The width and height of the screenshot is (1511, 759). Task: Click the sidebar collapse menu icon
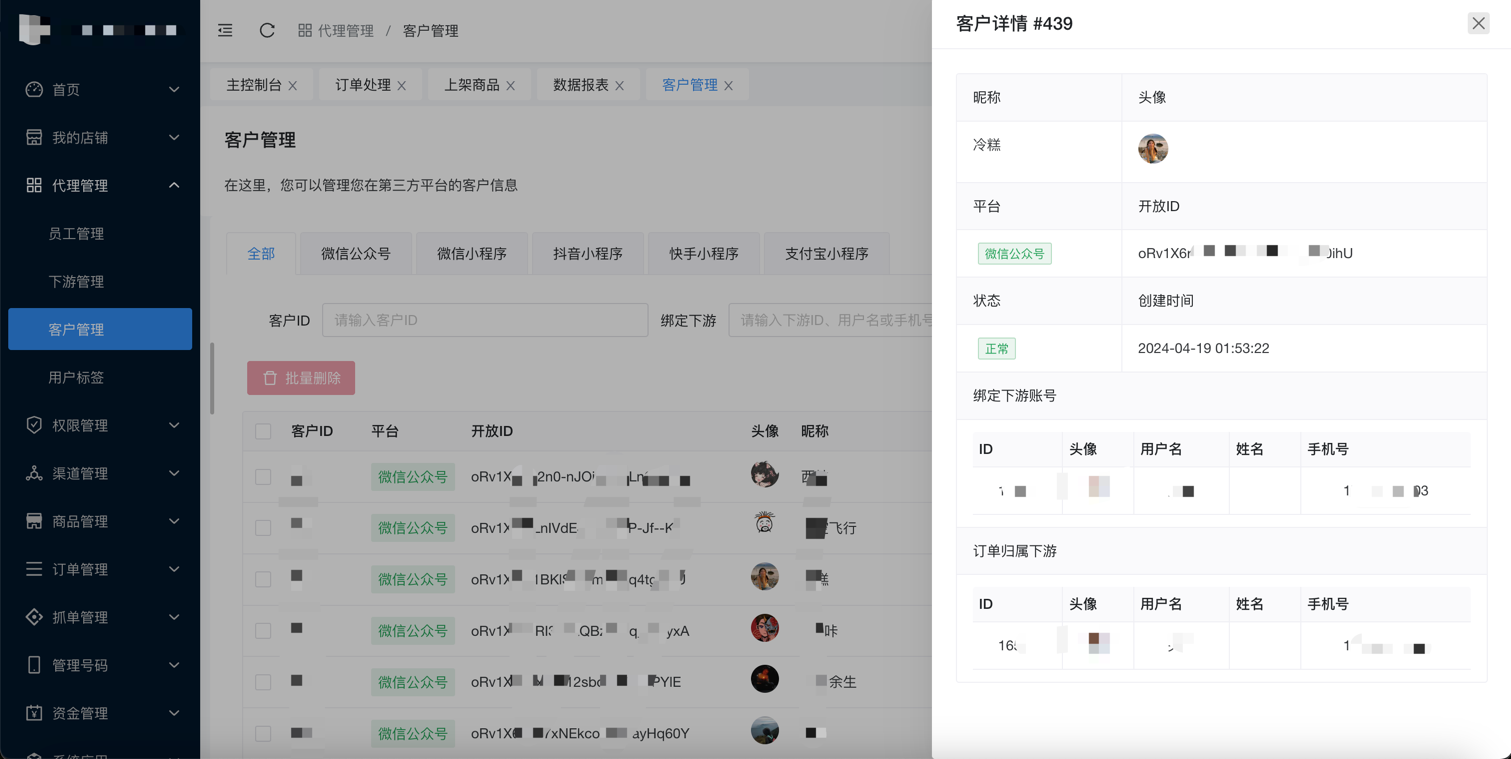click(225, 31)
